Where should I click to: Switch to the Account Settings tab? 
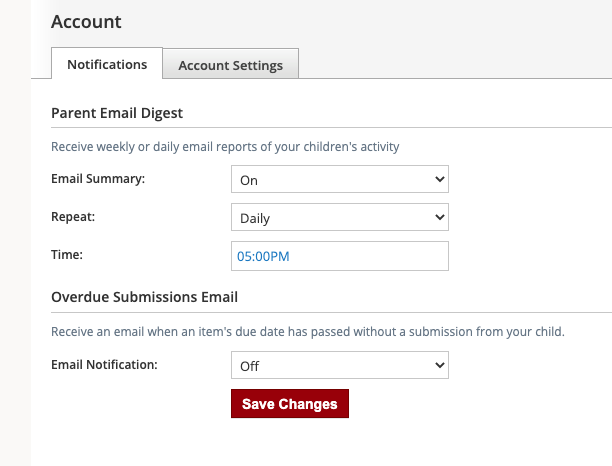coord(231,64)
